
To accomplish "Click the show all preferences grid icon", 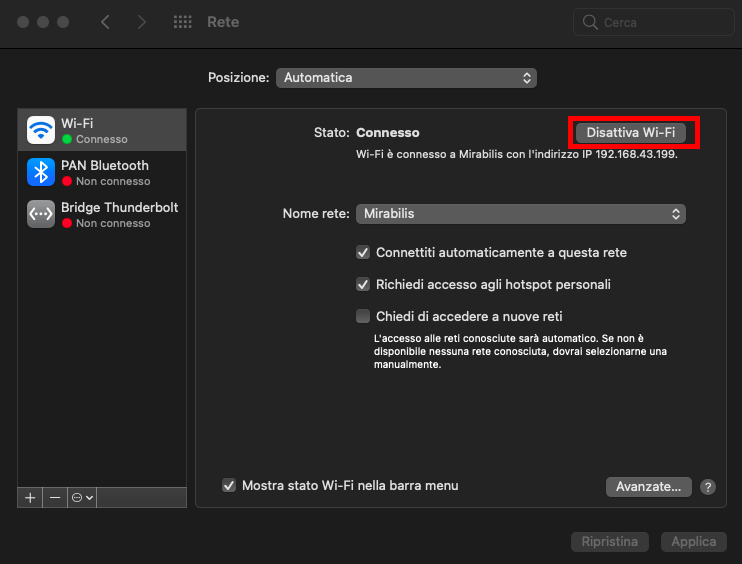I will [182, 22].
